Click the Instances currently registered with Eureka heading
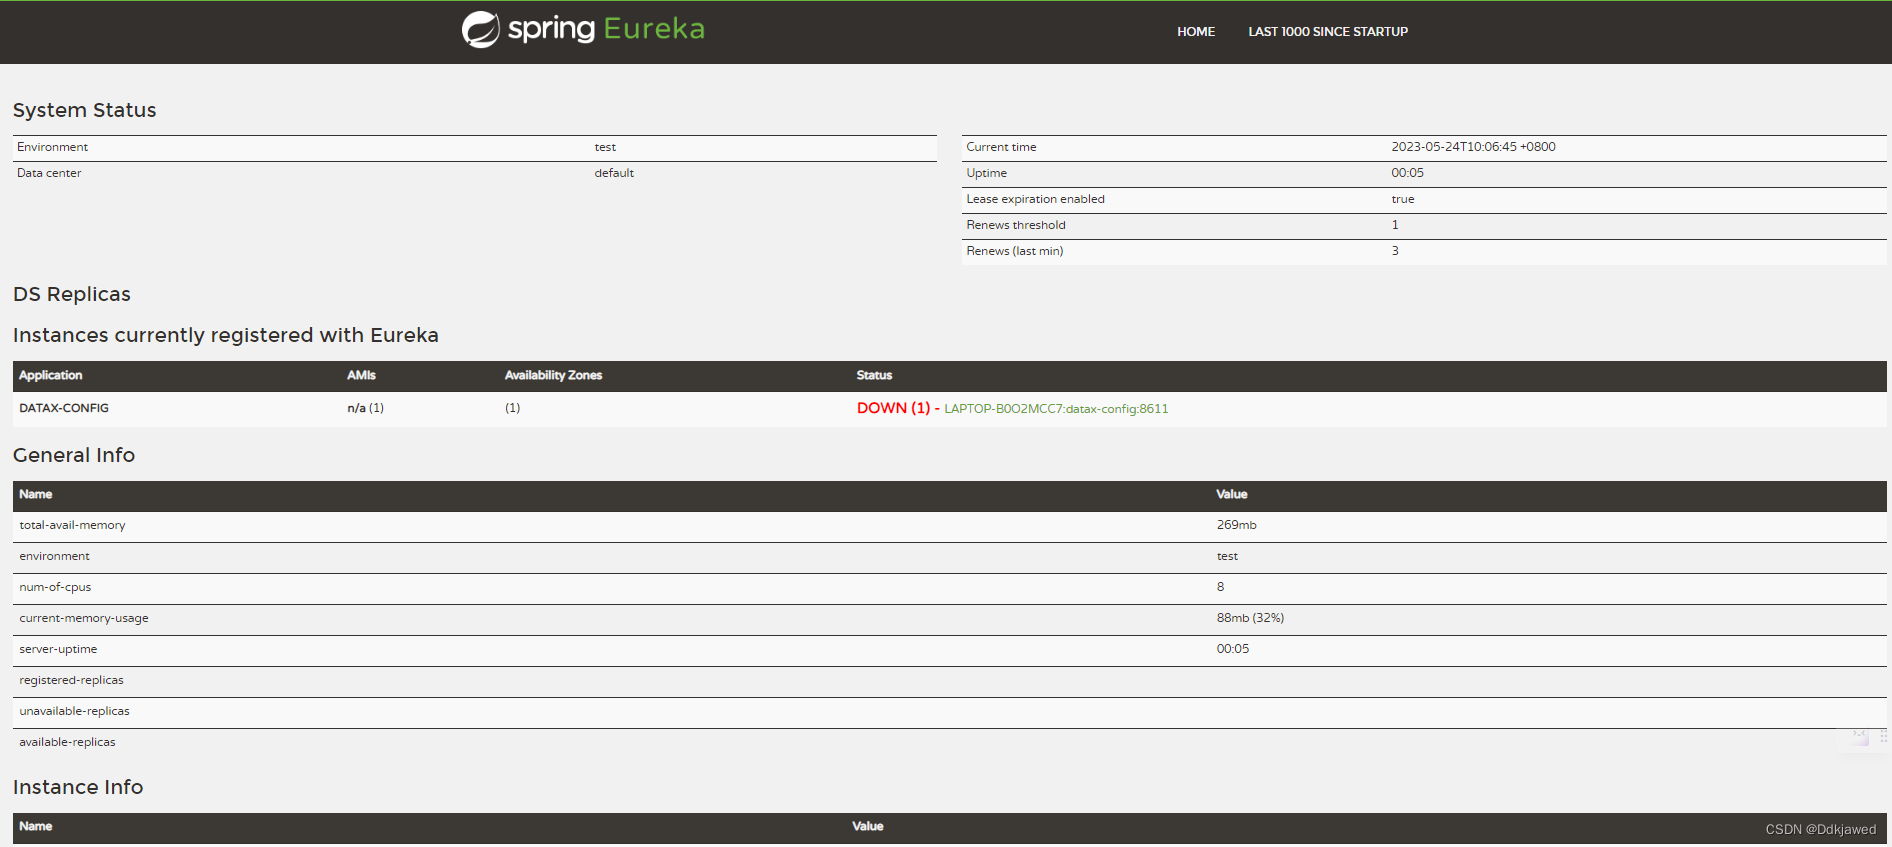1892x847 pixels. coord(226,335)
